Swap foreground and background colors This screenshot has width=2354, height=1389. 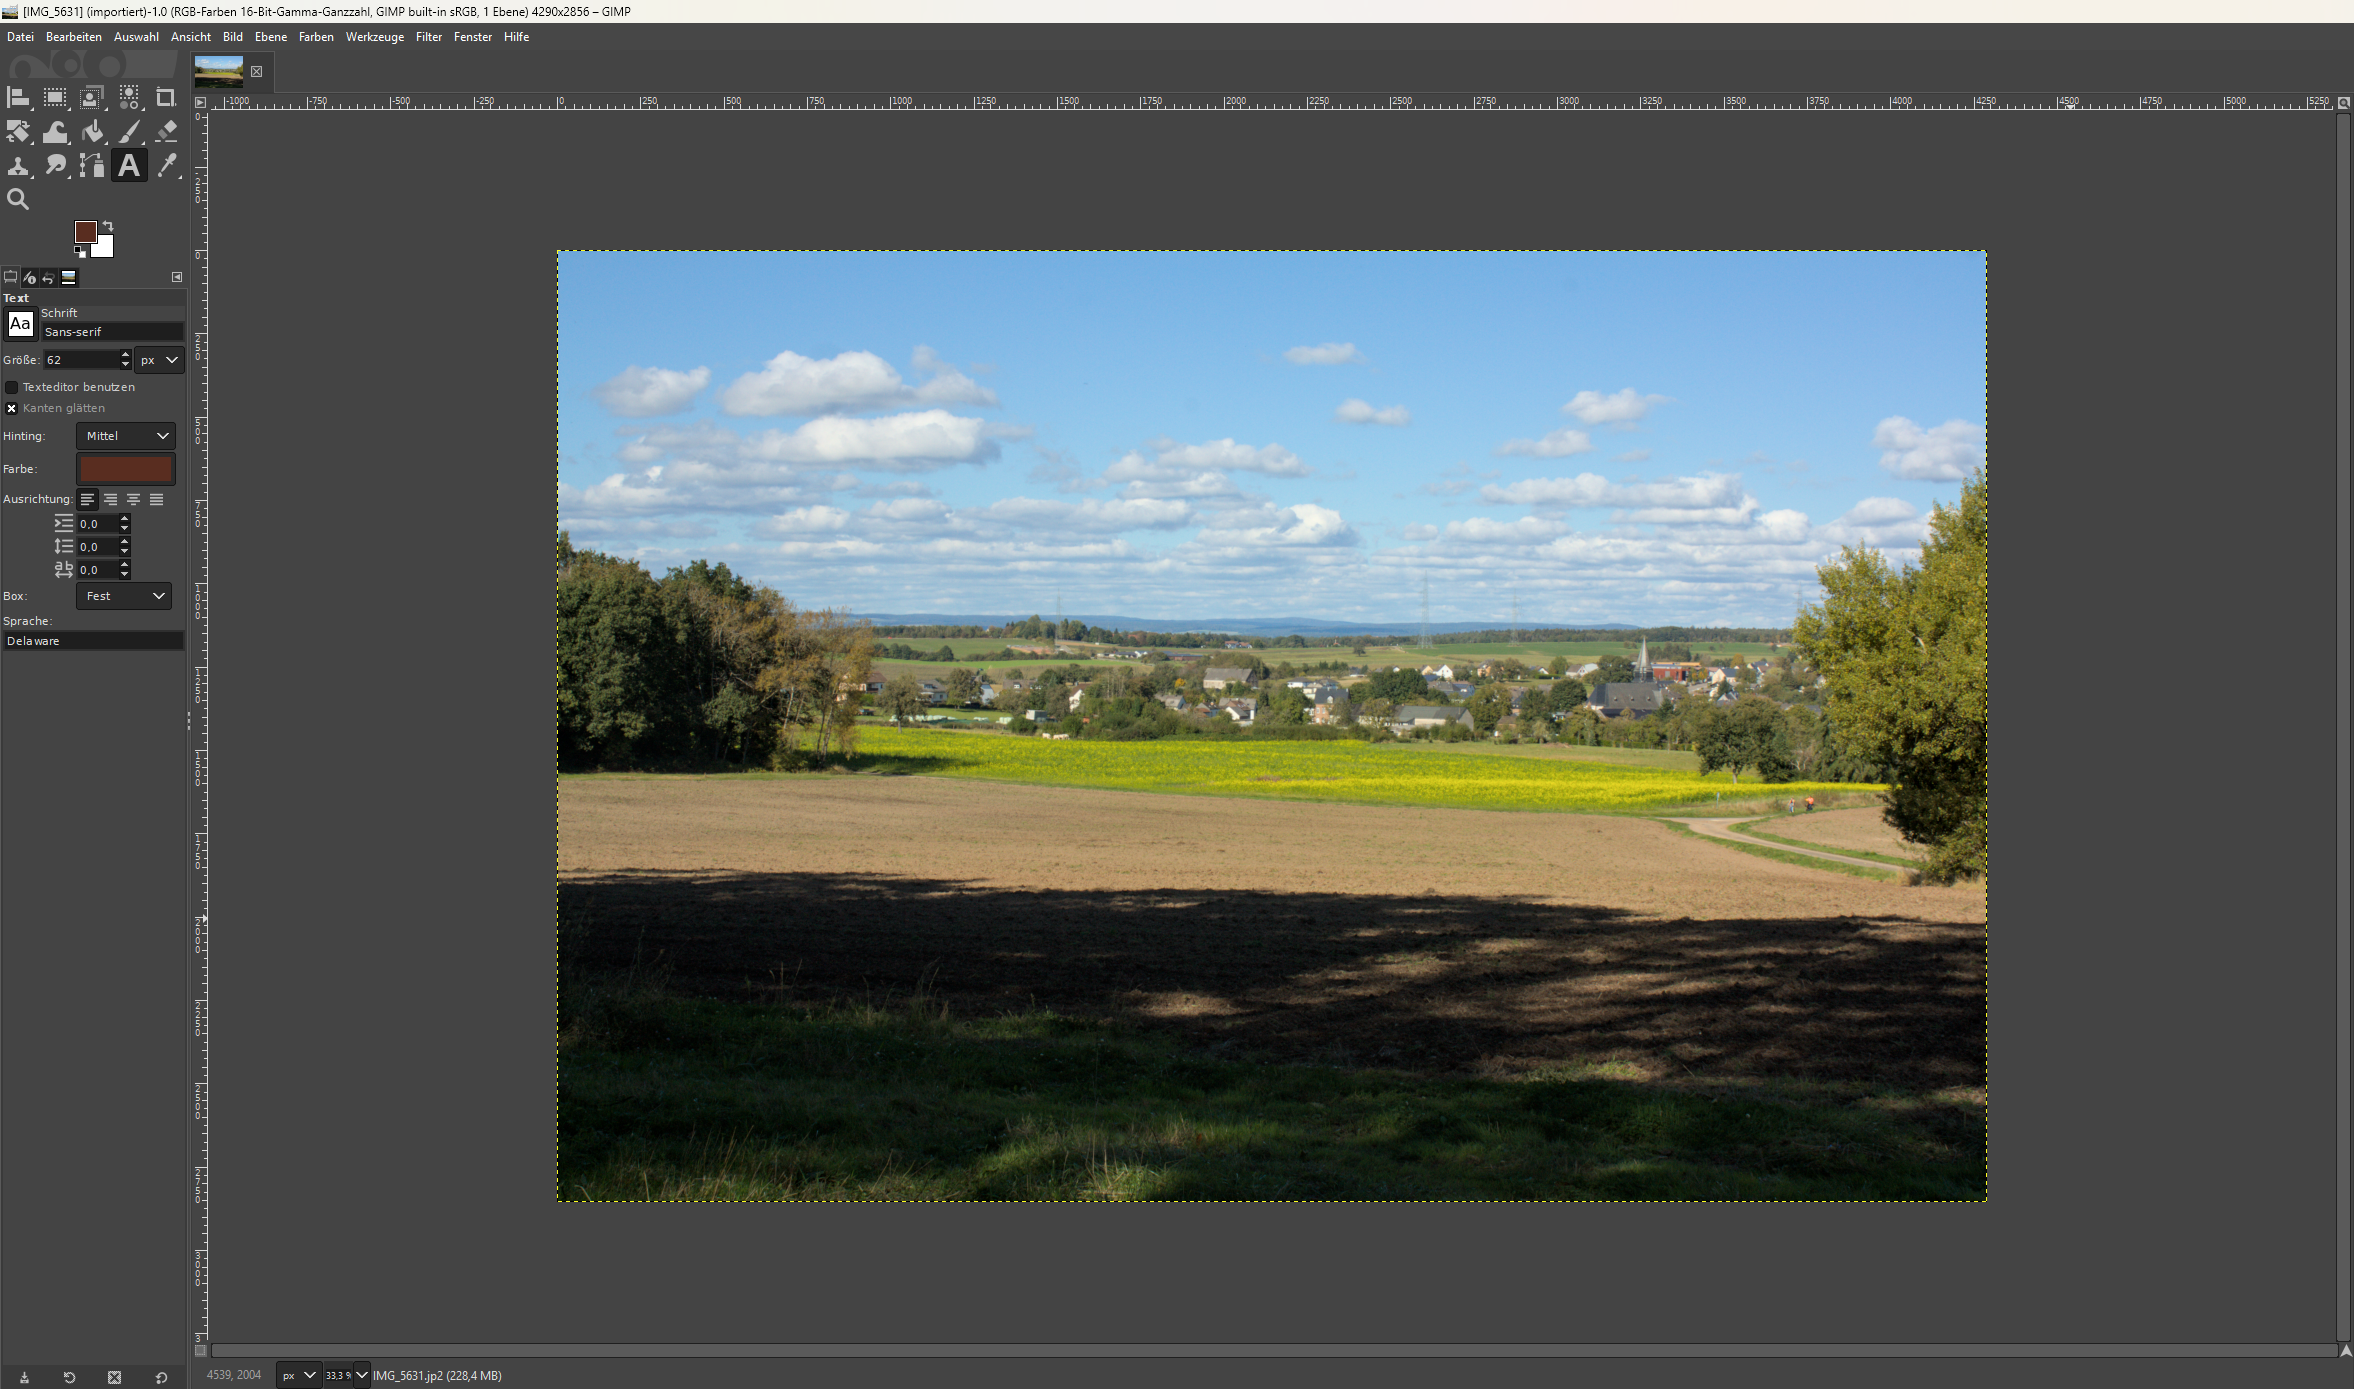[x=108, y=226]
